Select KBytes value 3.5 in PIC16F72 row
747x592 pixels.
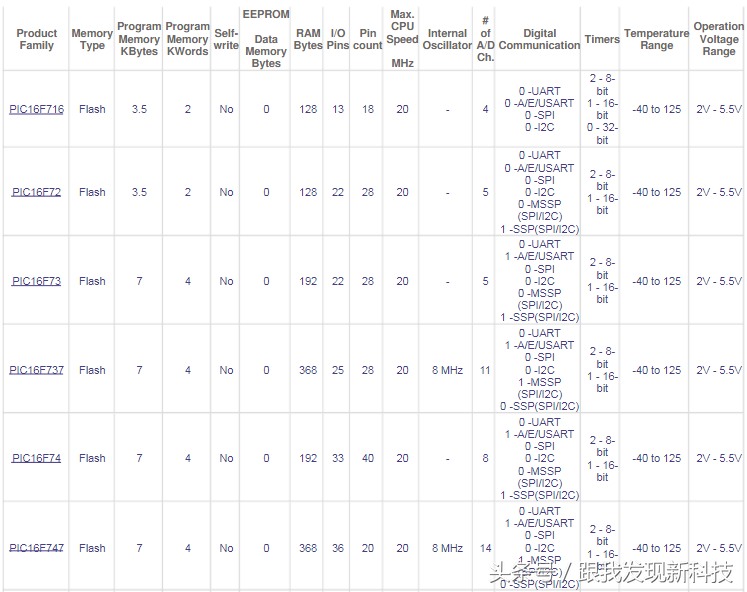pos(139,192)
